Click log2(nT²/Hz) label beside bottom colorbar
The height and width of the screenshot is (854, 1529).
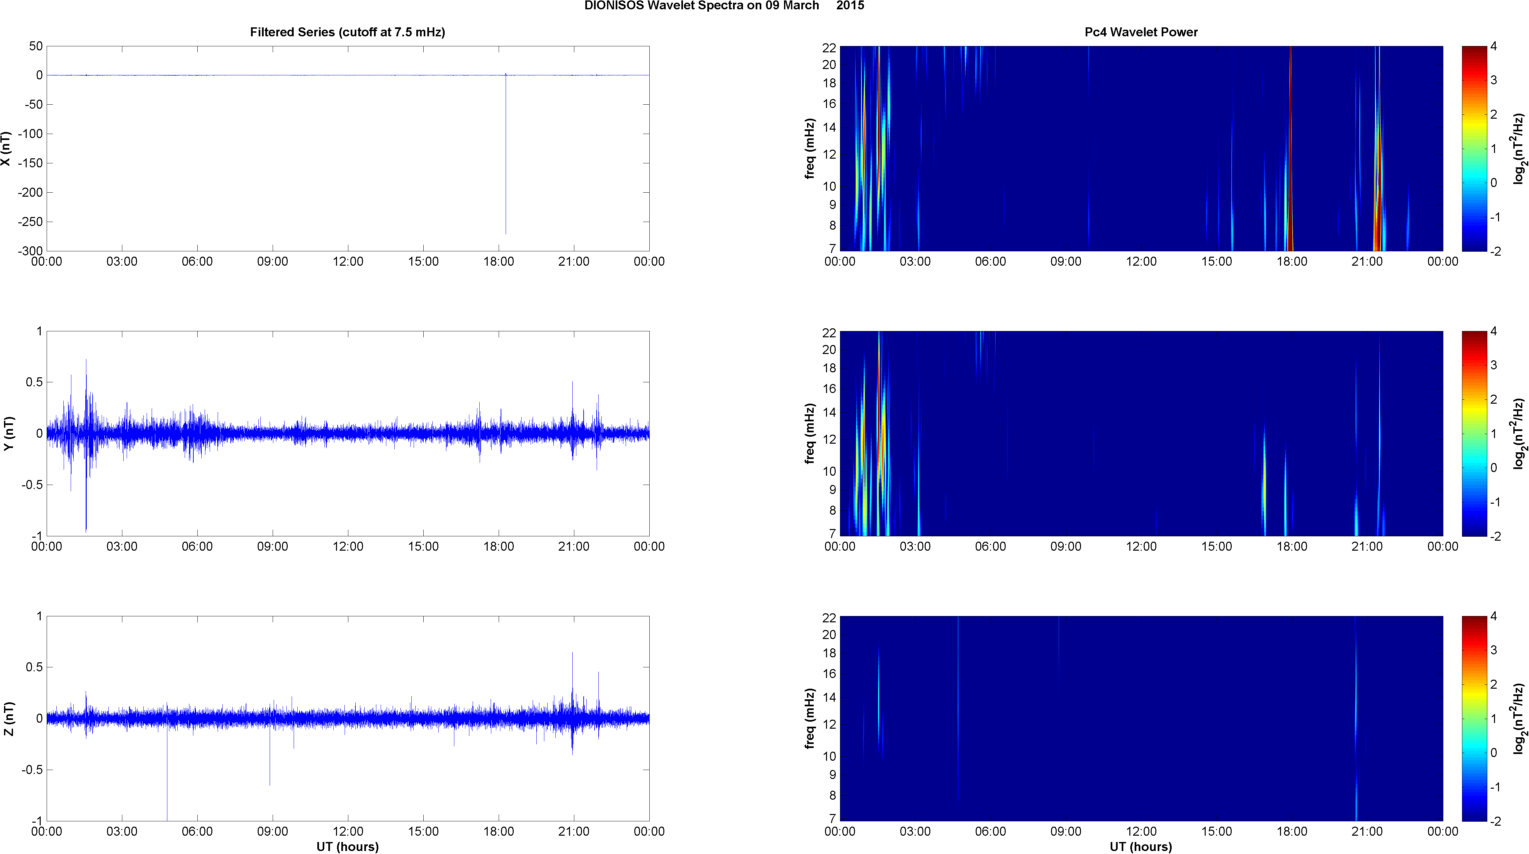[1520, 719]
